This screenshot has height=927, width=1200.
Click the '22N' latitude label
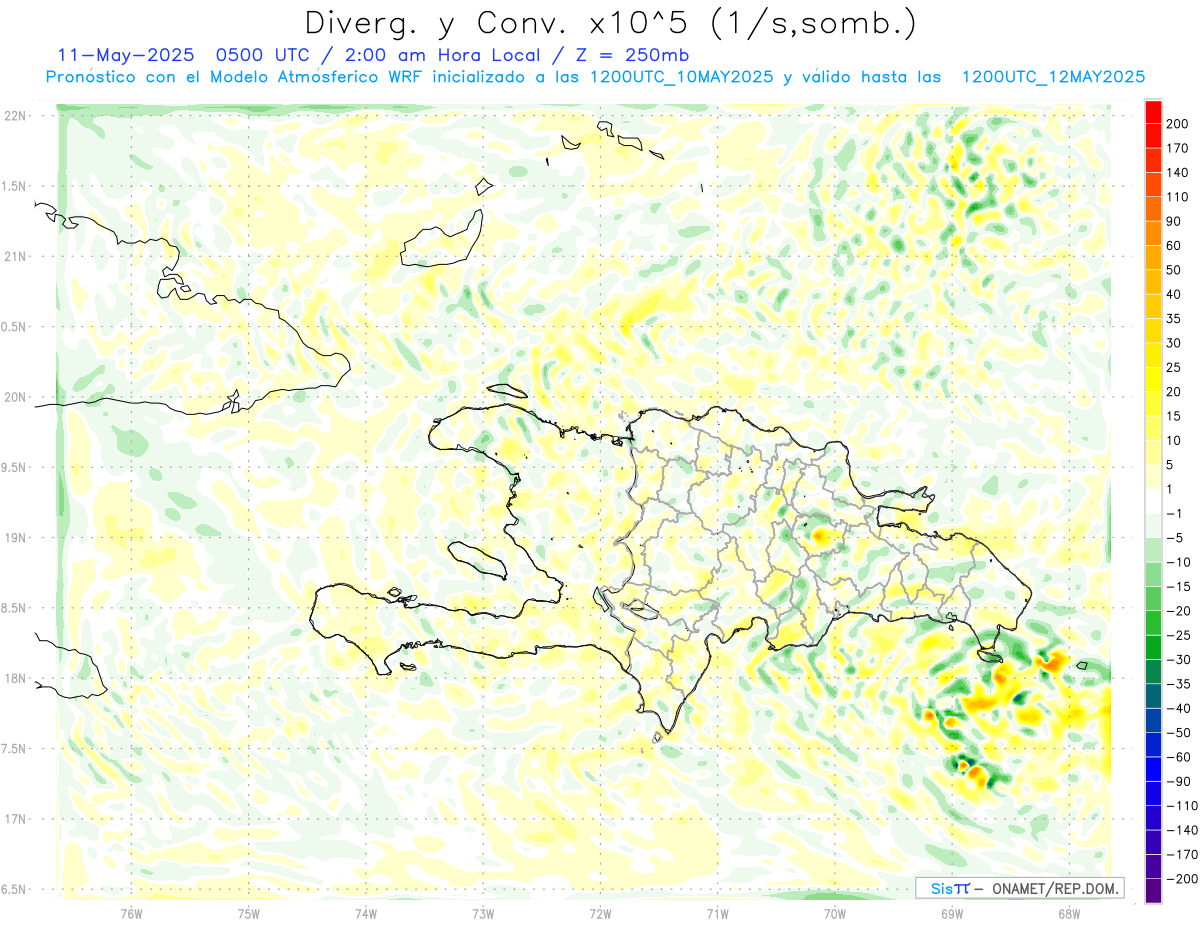pos(15,116)
